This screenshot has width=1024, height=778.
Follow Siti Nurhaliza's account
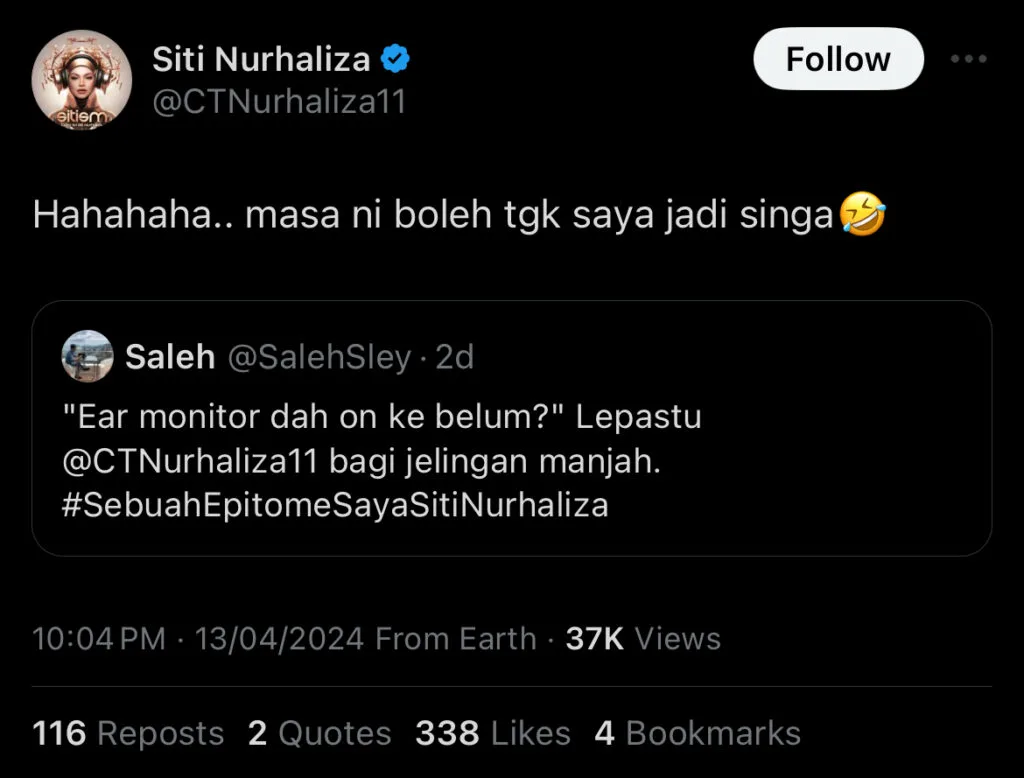point(837,59)
